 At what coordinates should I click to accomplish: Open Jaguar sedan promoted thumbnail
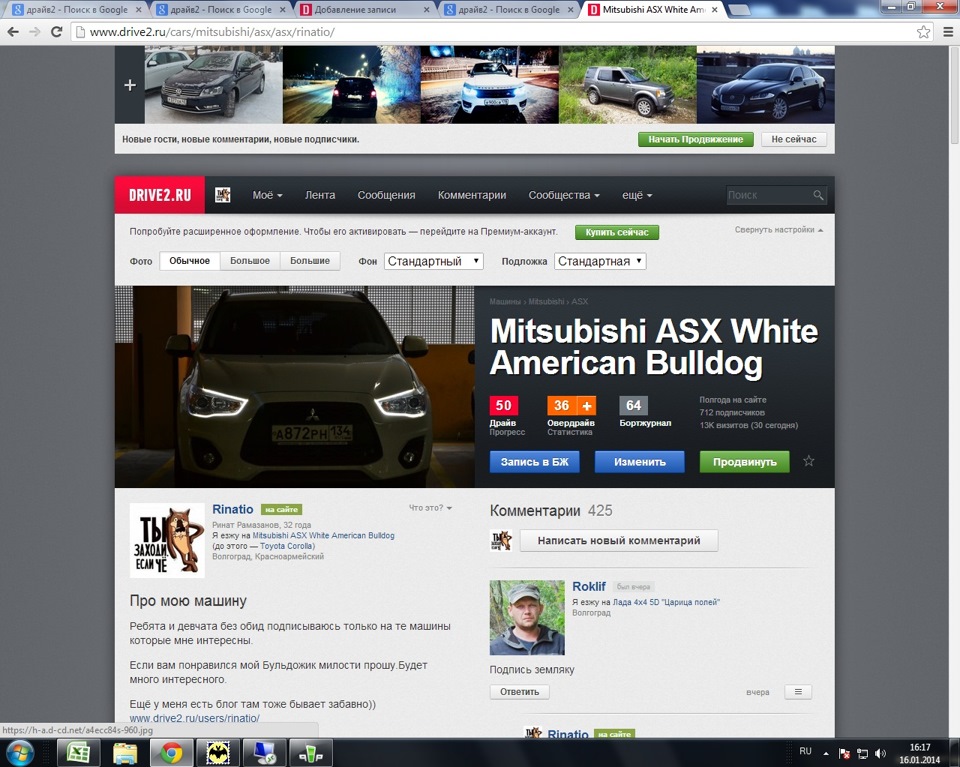765,85
